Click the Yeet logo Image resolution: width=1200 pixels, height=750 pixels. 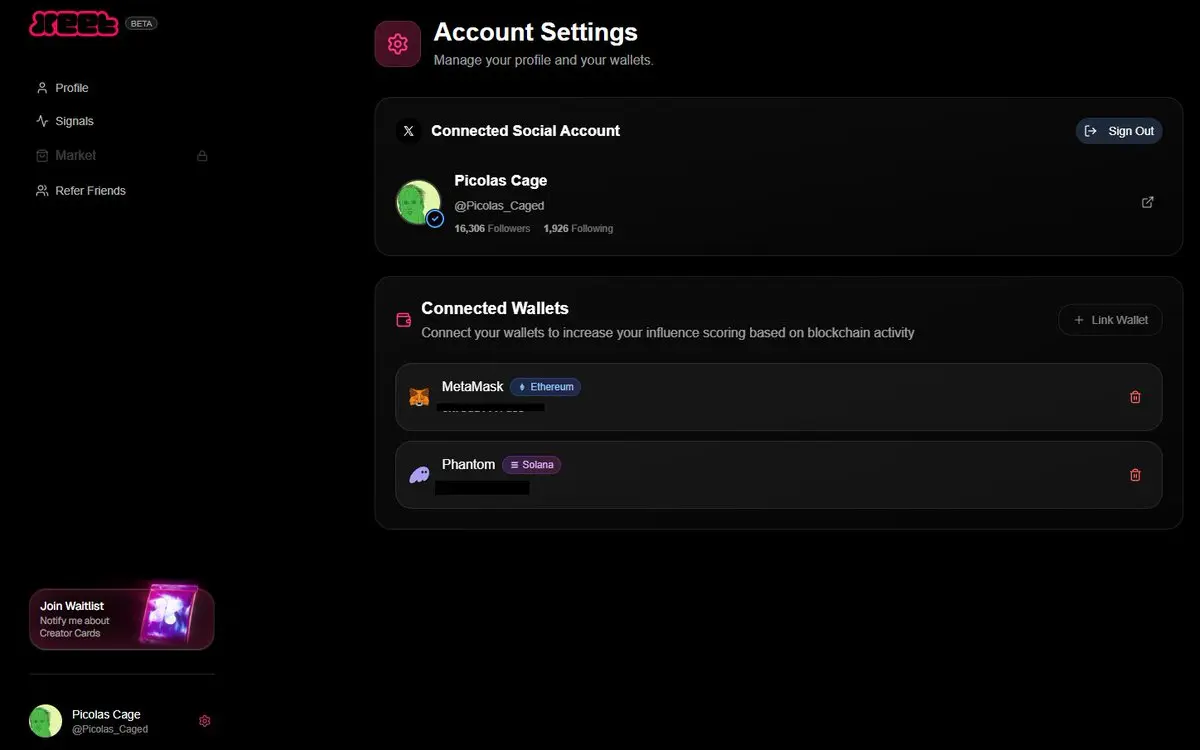(74, 23)
